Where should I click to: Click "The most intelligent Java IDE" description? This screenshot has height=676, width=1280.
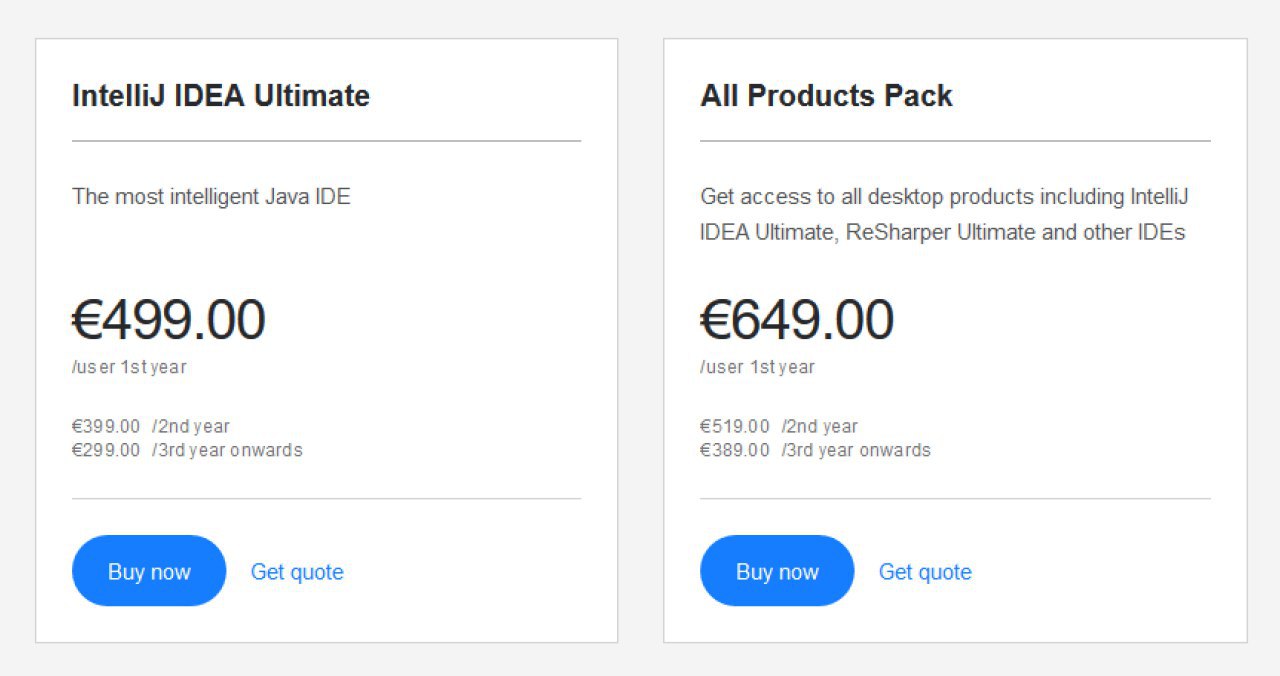click(x=211, y=196)
